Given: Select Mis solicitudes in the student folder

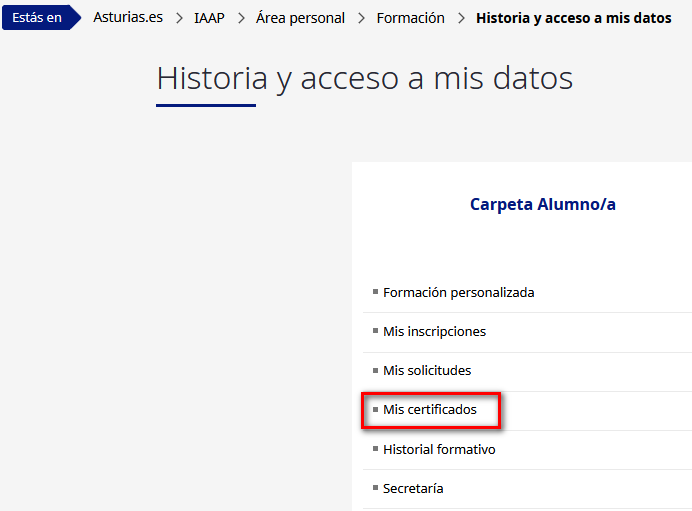Looking at the screenshot, I should [x=427, y=370].
